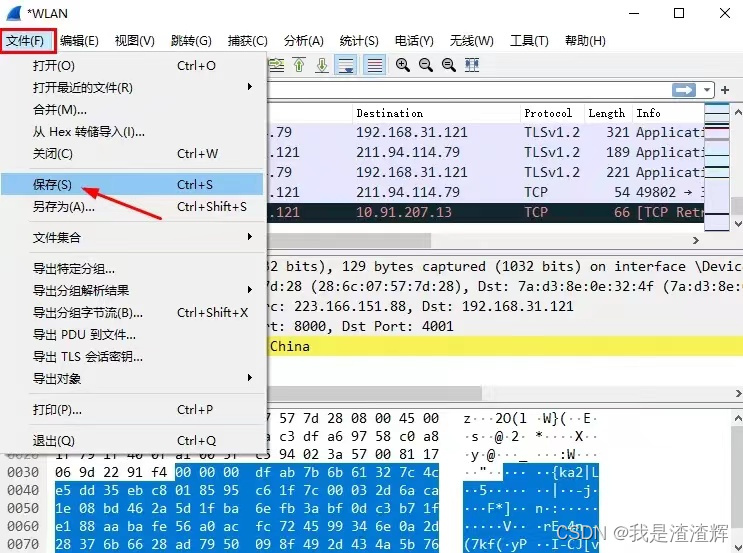Viewport: 743px width, 553px height.
Task: Open the 文件(F) menu
Action: [x=25, y=41]
